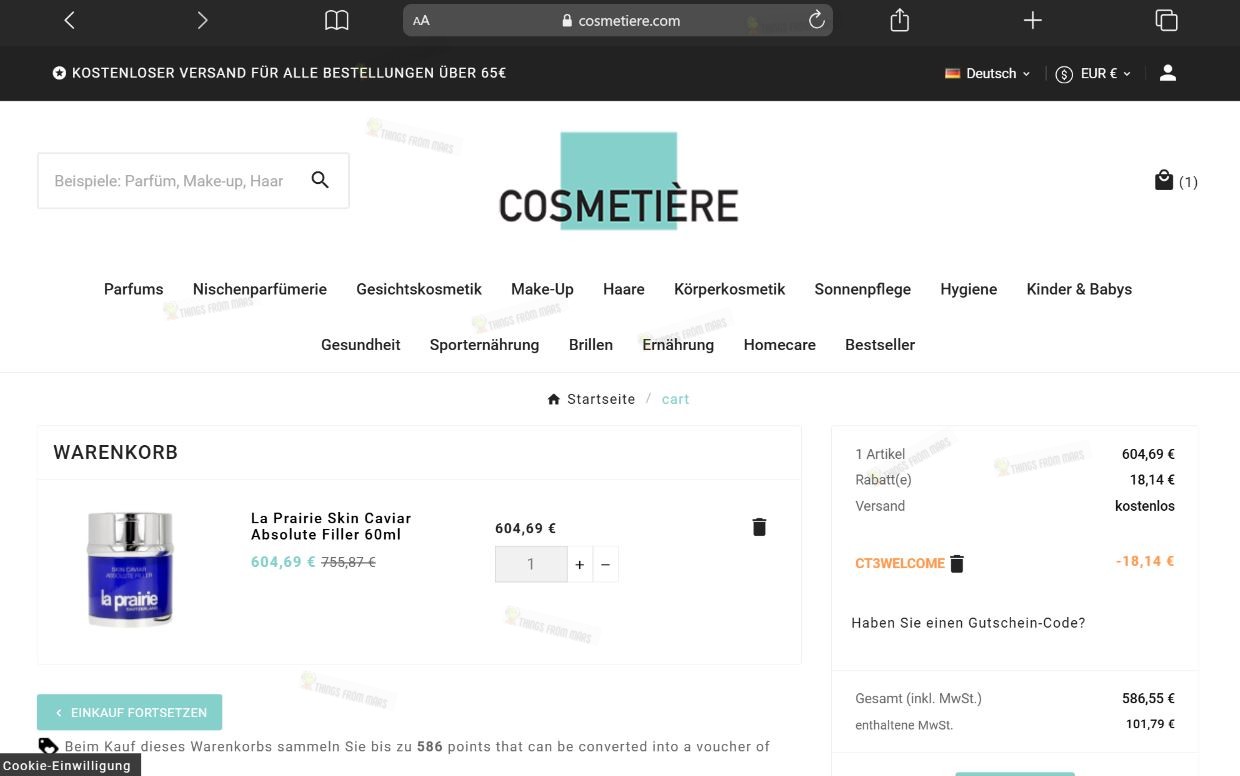Click the Versand 'kostenlos' value
The width and height of the screenshot is (1240, 776).
point(1145,506)
